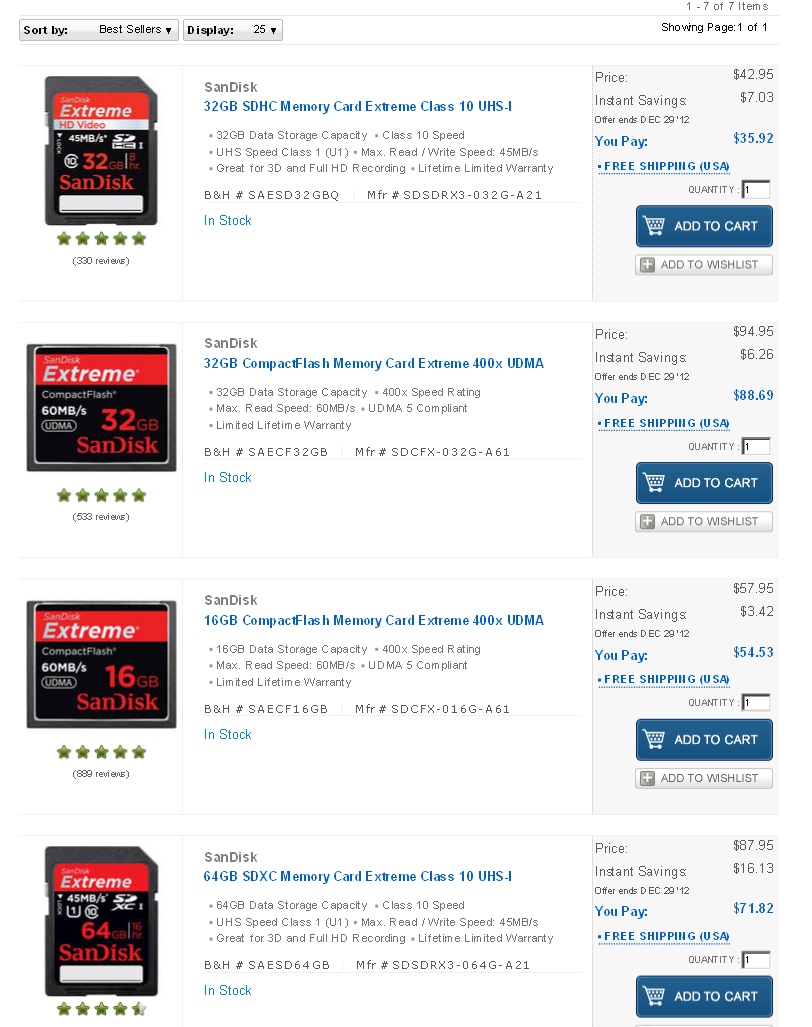Open 64GB SDXC Memory Card Extreme link
This screenshot has width=812, height=1027.
pos(358,876)
